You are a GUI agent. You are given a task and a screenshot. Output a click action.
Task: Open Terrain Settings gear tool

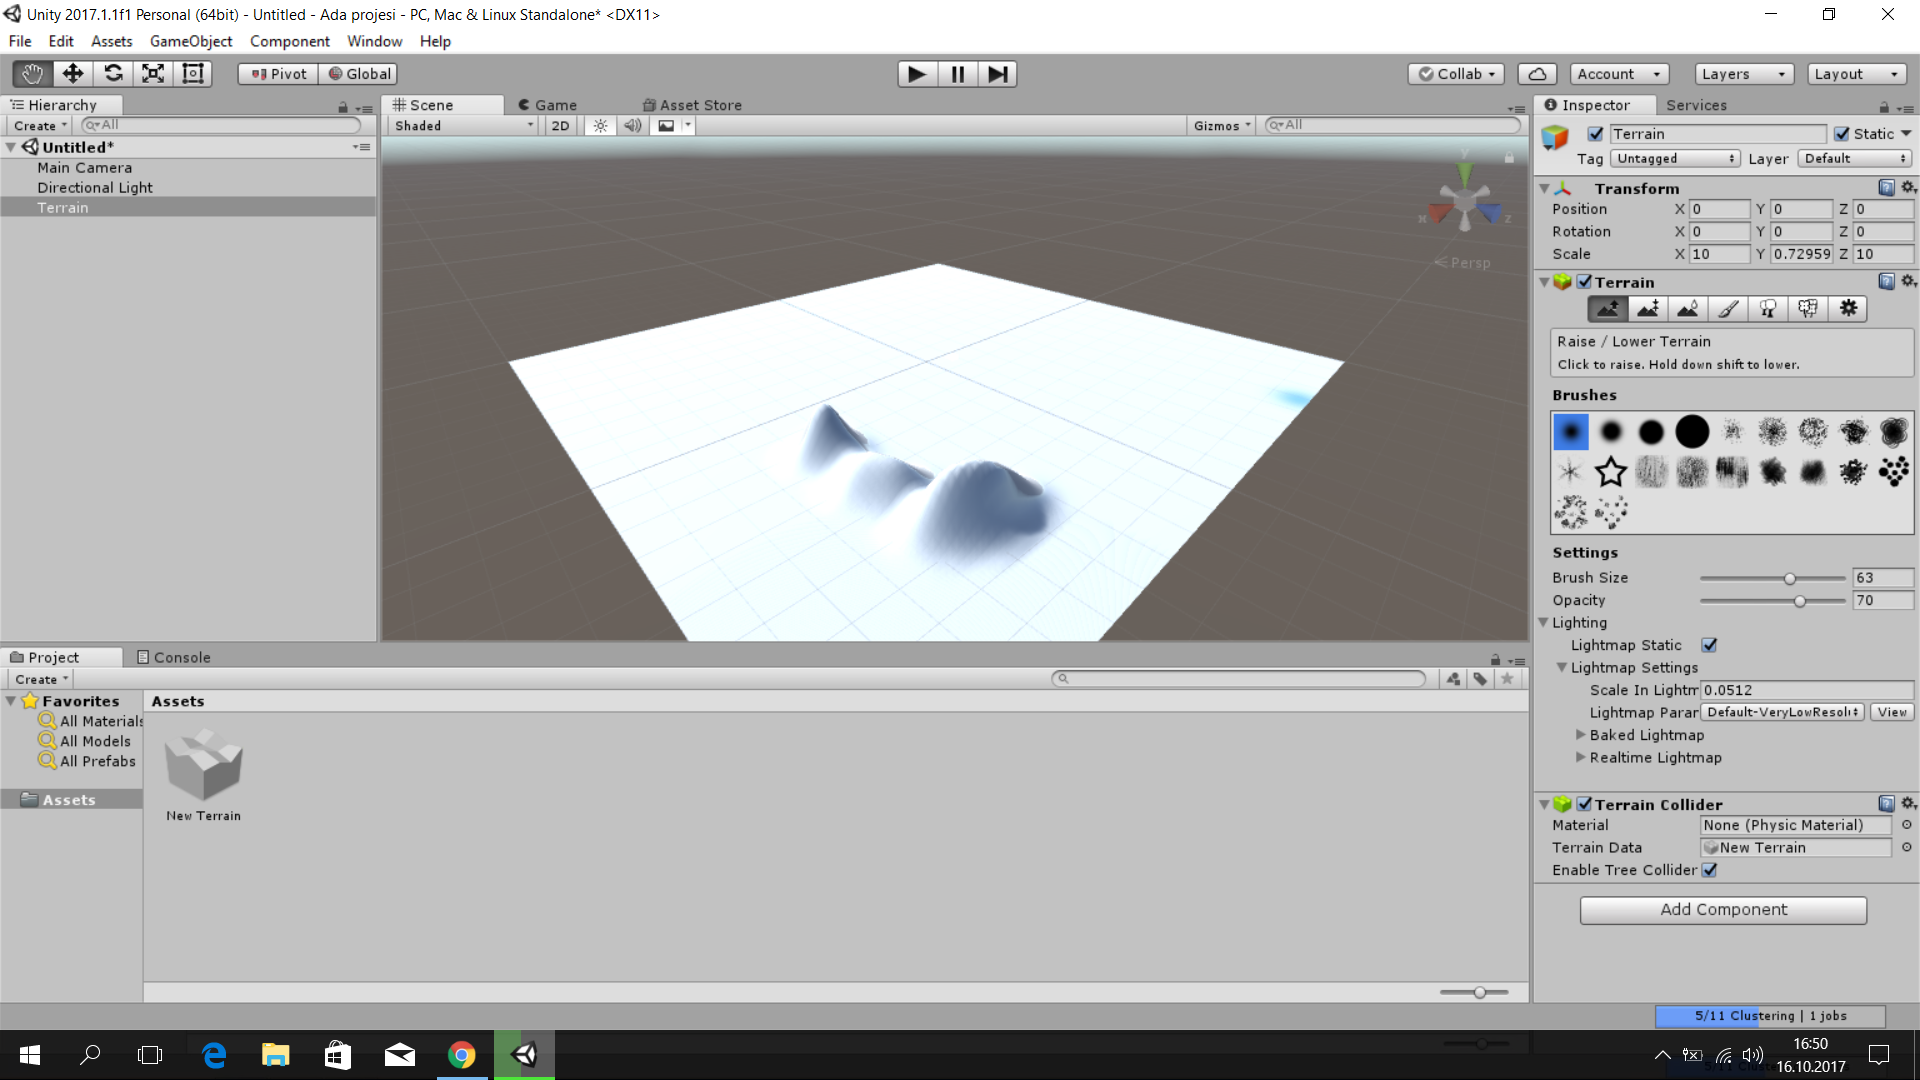[1848, 309]
